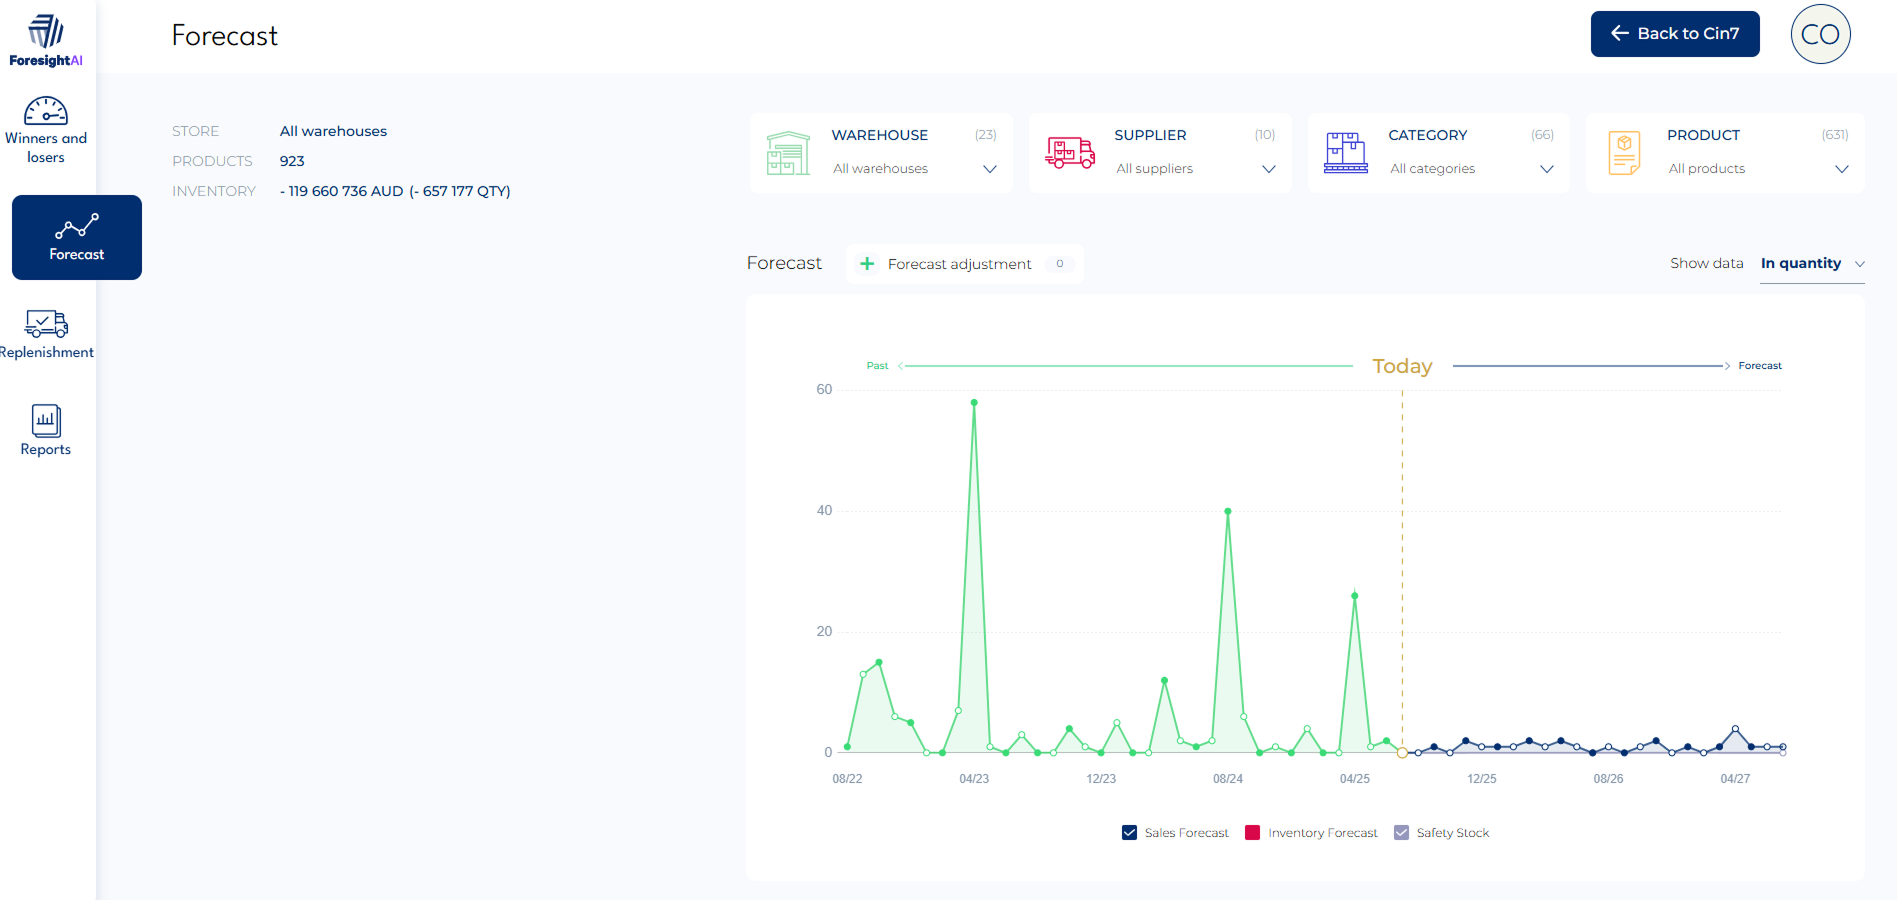
Task: Open the CO profile avatar
Action: pyautogui.click(x=1820, y=33)
